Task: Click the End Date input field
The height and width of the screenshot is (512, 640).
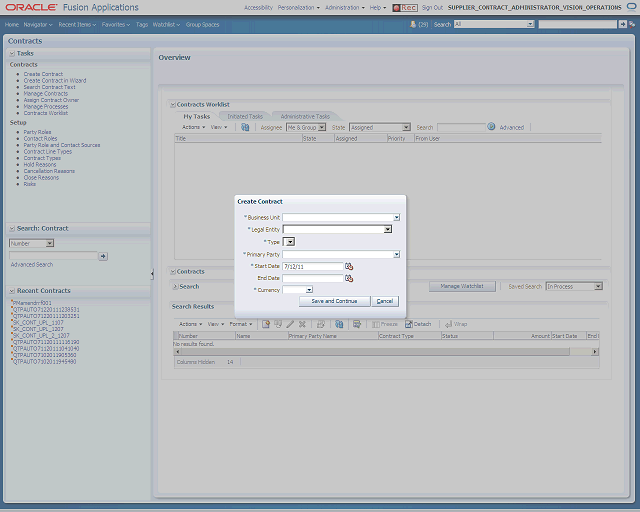Action: (313, 278)
